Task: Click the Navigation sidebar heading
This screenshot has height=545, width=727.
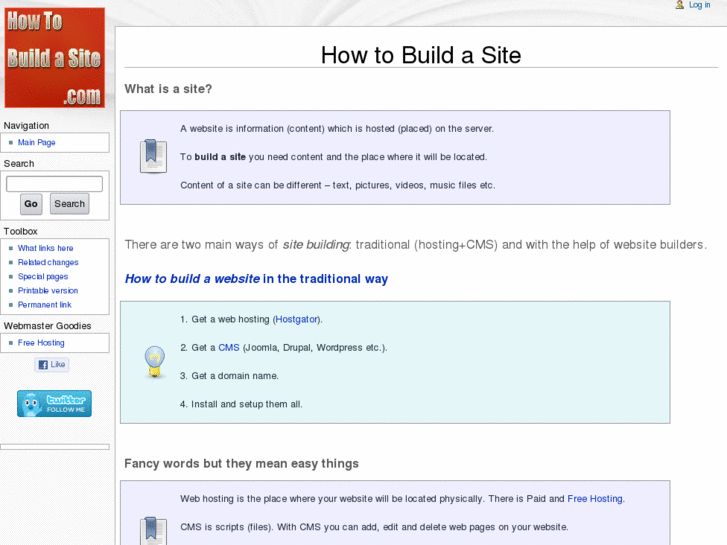Action: click(26, 126)
